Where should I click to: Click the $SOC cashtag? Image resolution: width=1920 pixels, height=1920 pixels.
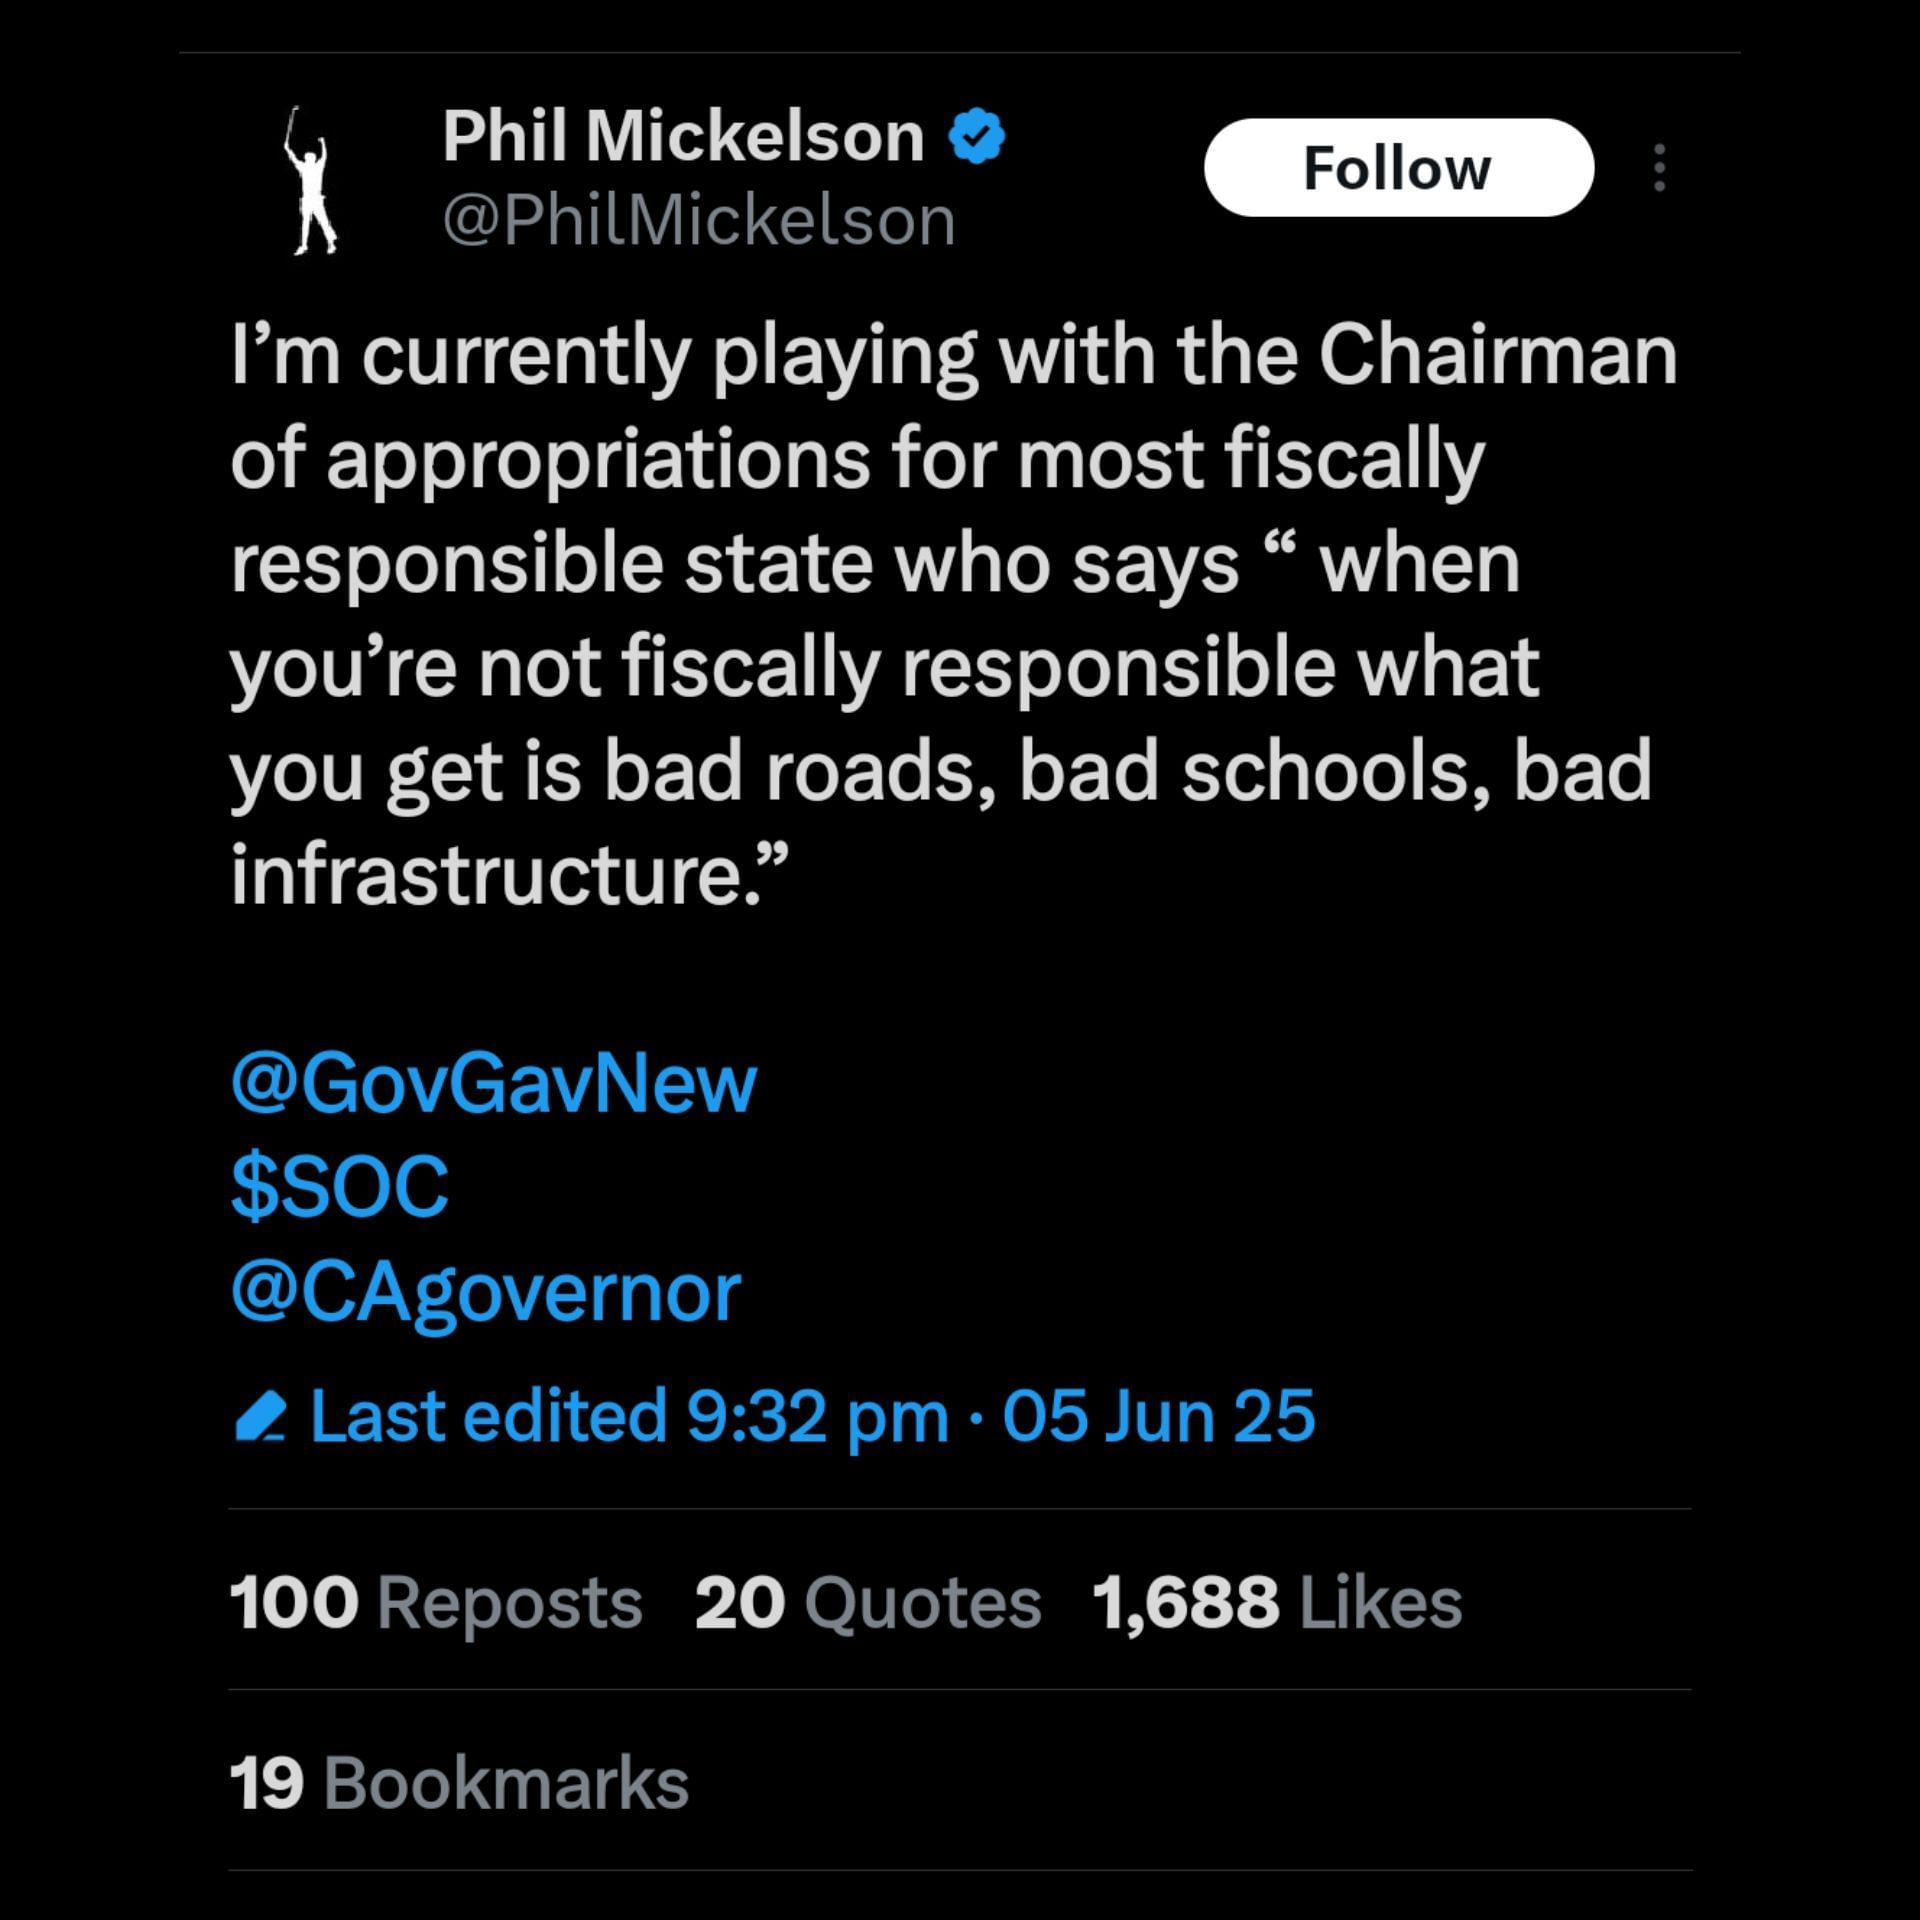click(x=339, y=1188)
